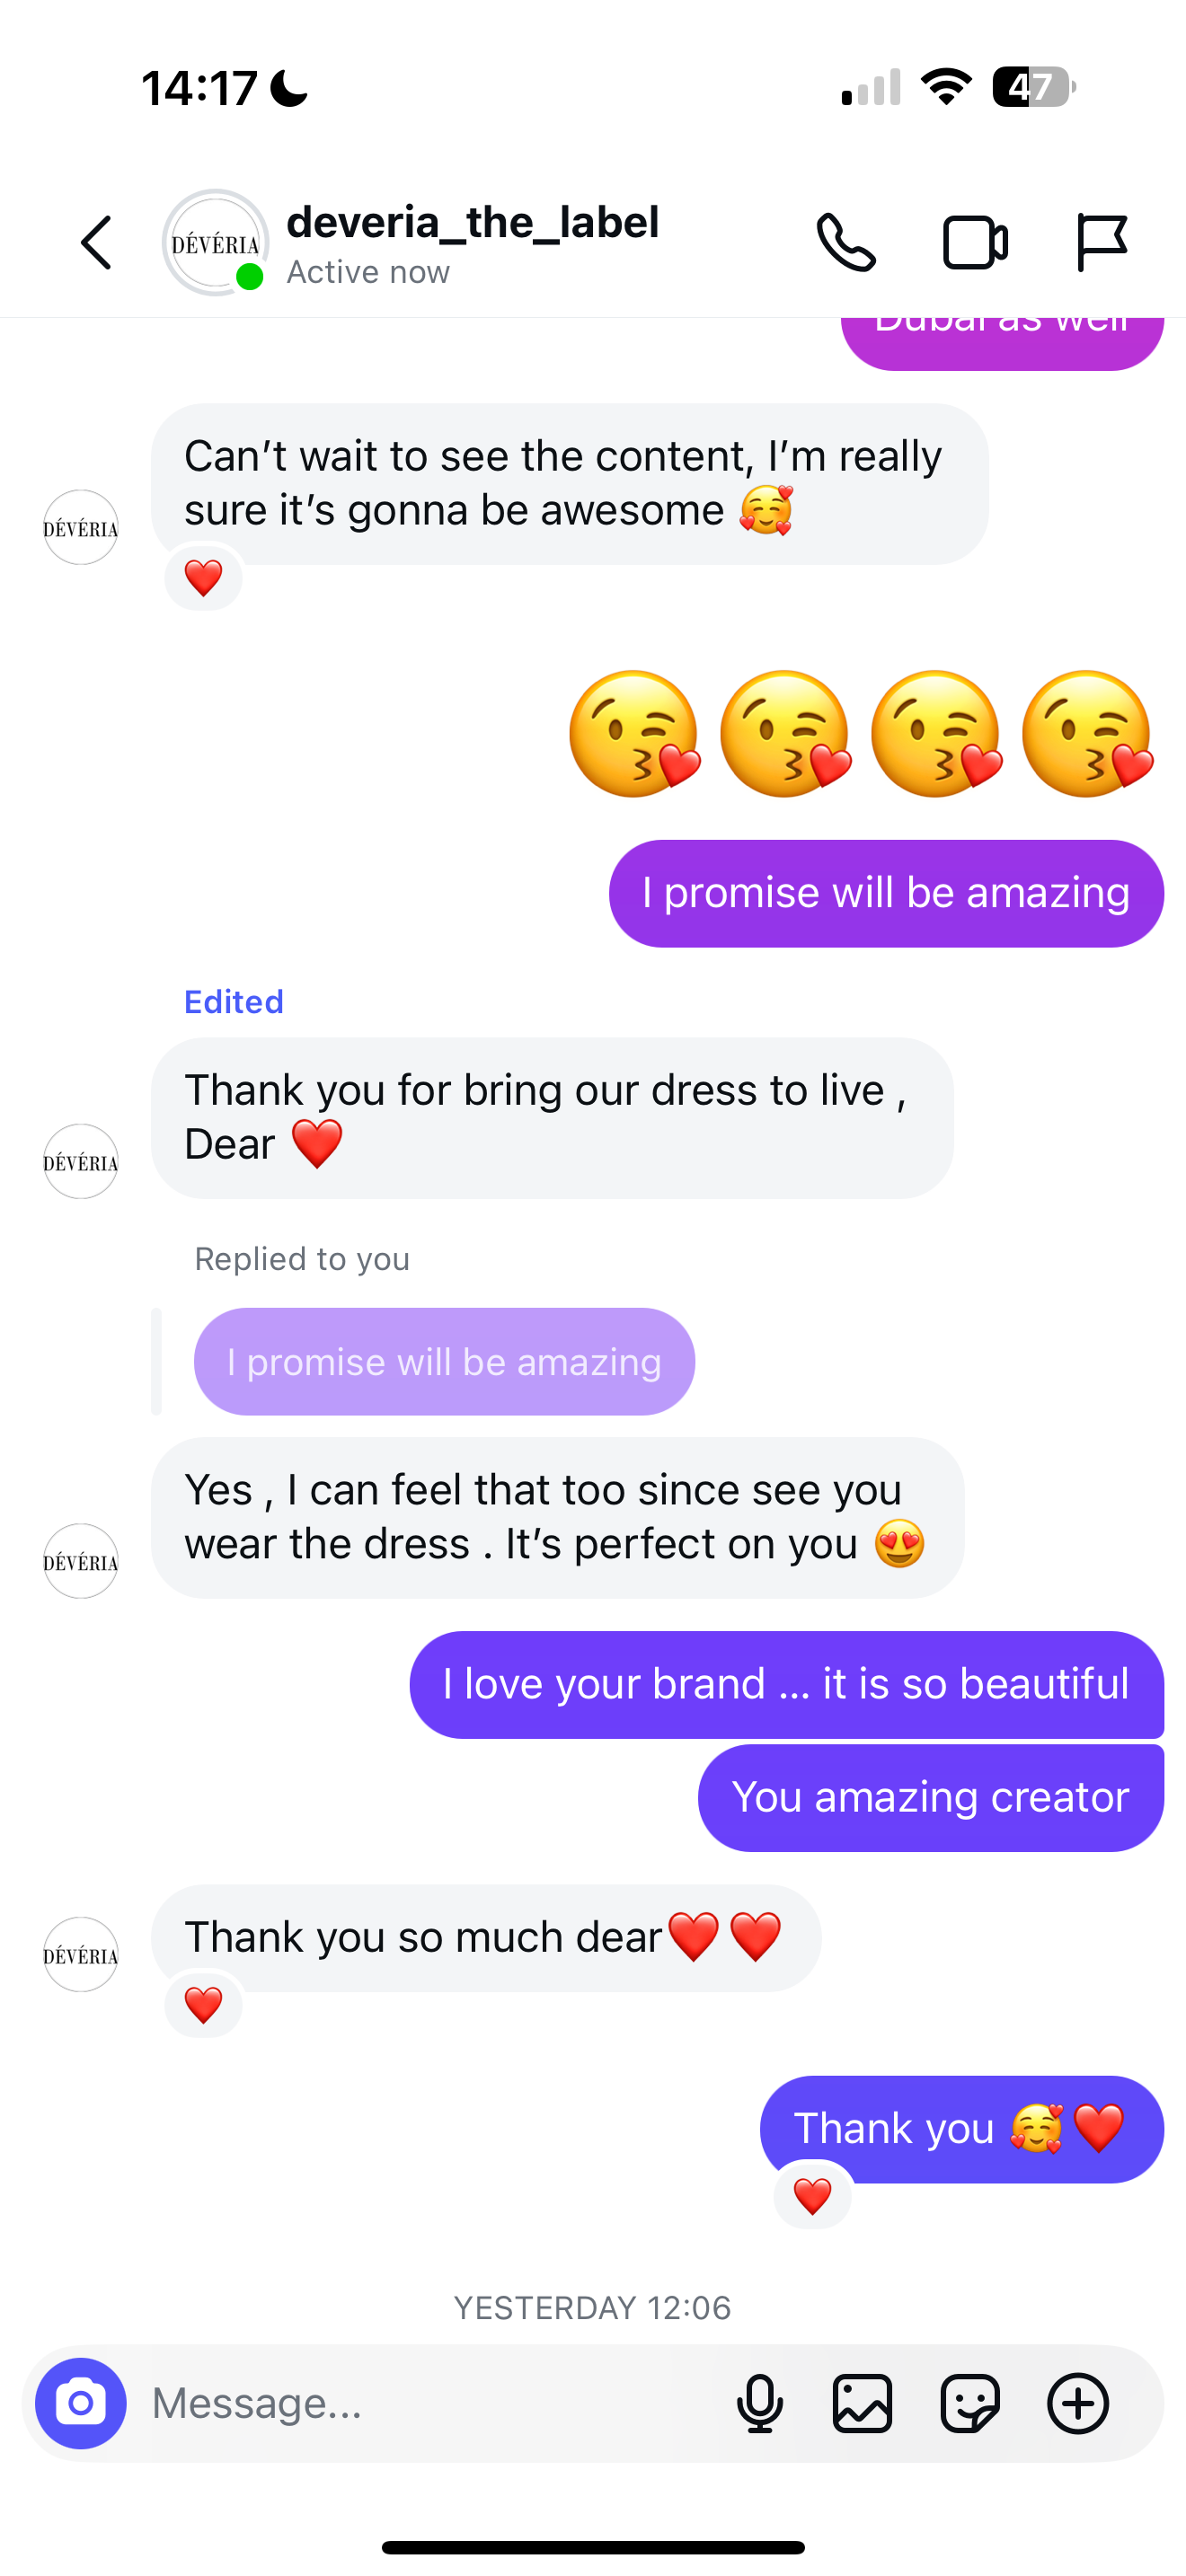
Task: Tap the plus icon for more options
Action: coord(1078,2403)
